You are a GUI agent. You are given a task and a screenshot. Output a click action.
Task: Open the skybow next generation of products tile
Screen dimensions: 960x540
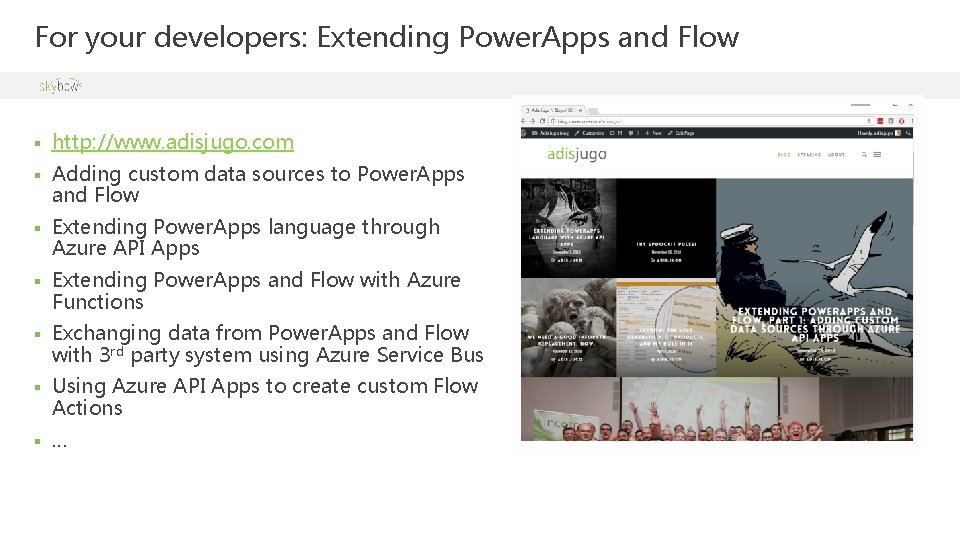pos(666,328)
